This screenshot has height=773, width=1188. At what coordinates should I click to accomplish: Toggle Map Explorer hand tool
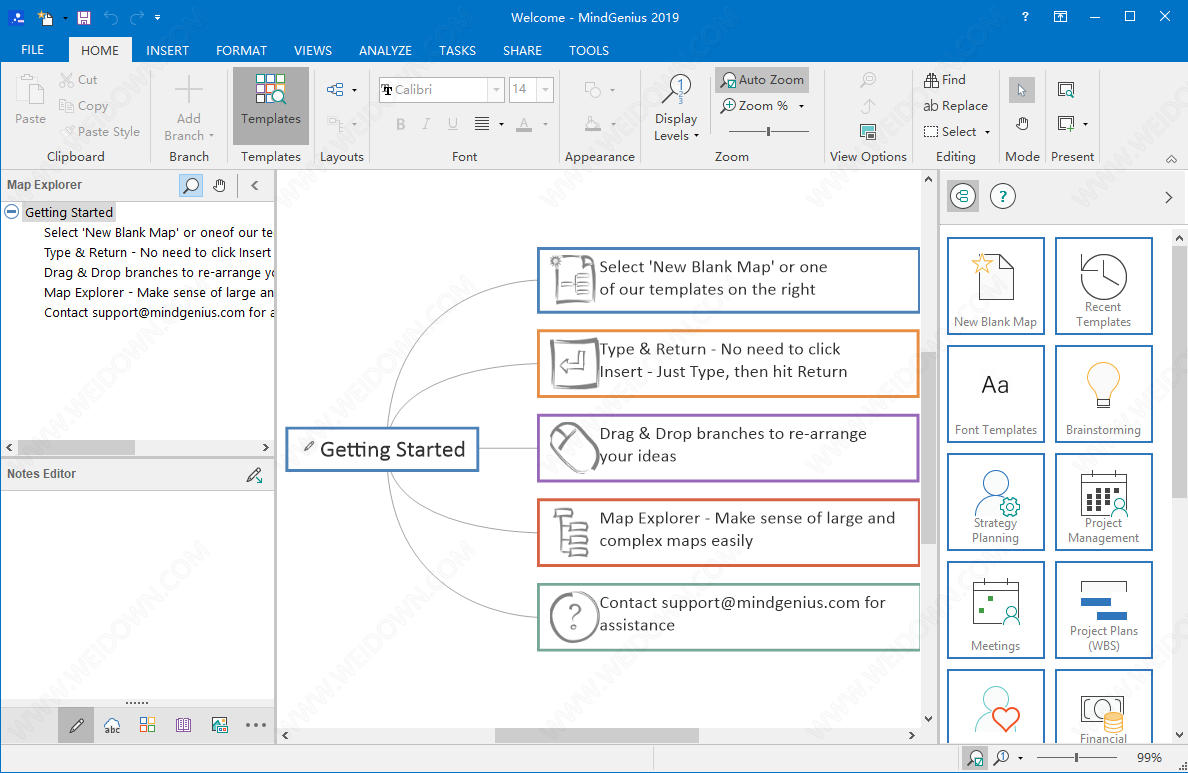tap(220, 185)
